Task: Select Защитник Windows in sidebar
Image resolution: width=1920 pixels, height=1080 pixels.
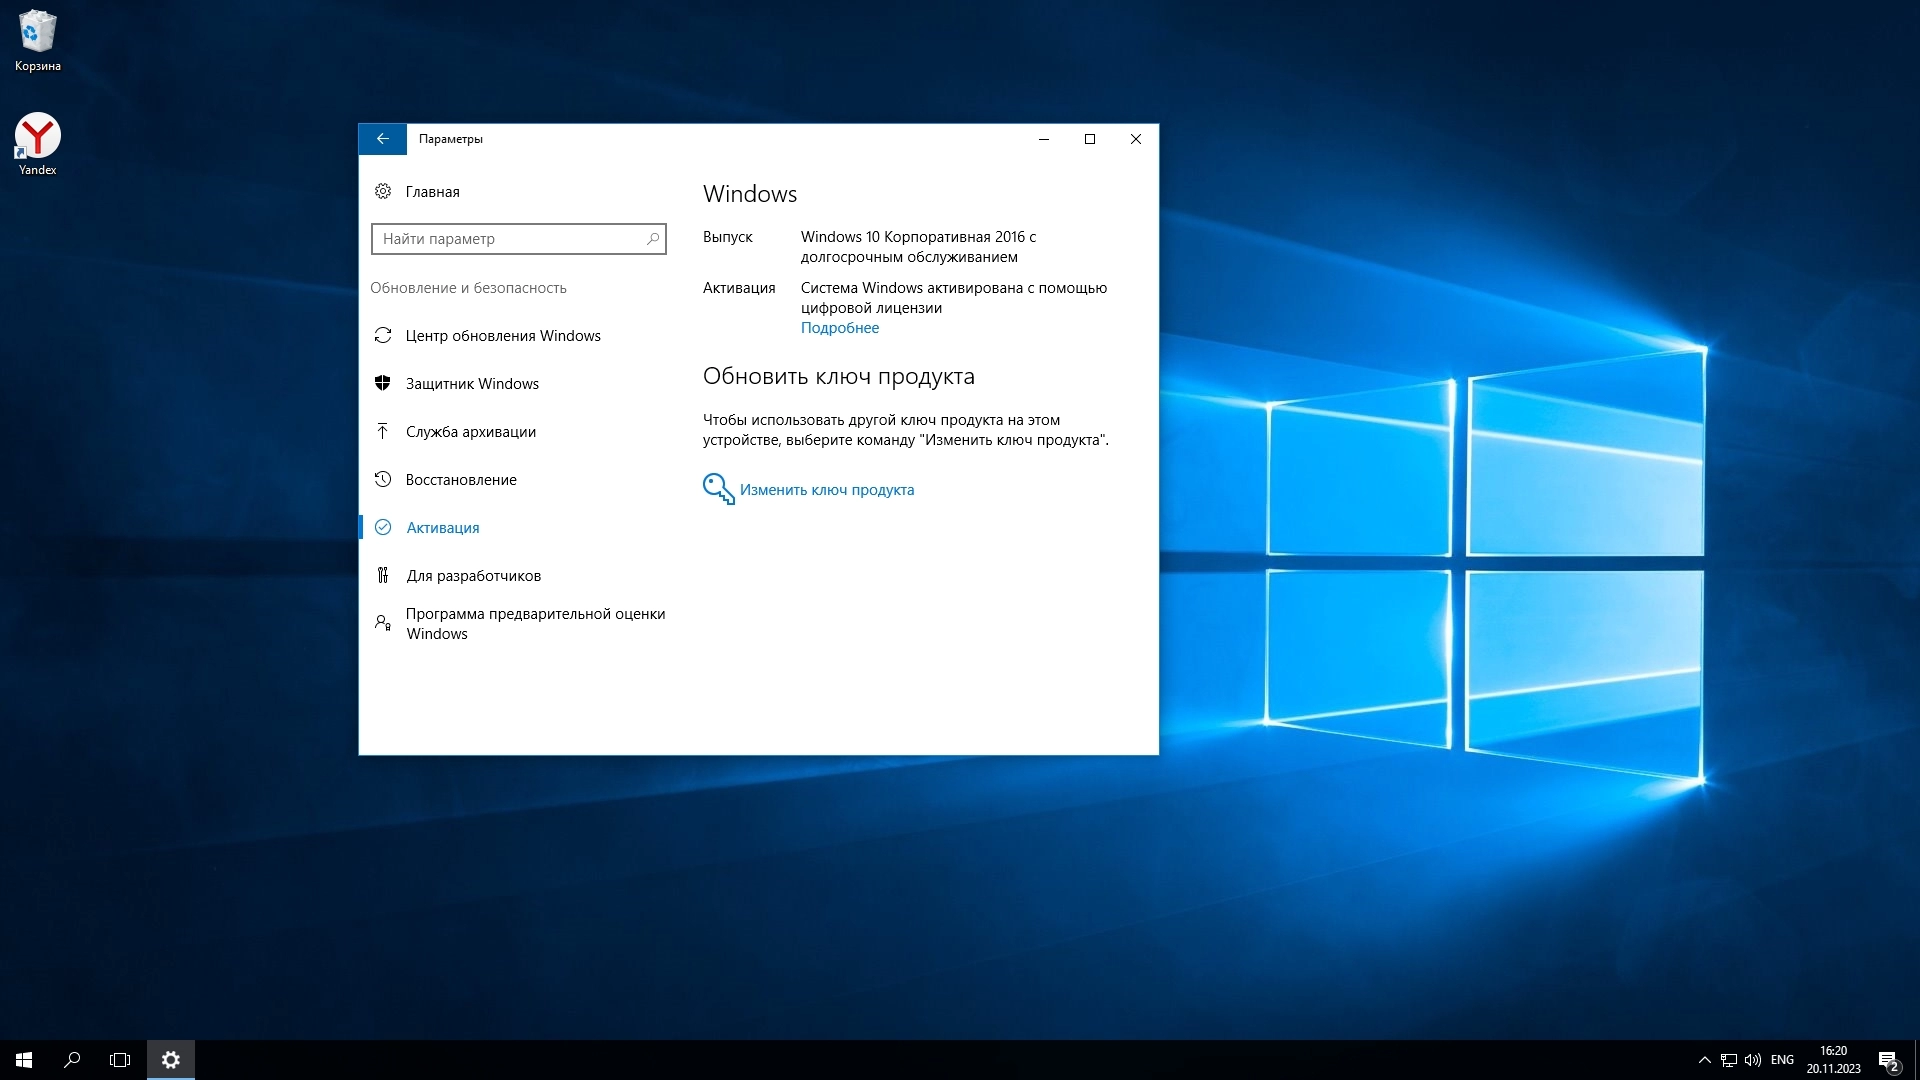Action: point(471,384)
